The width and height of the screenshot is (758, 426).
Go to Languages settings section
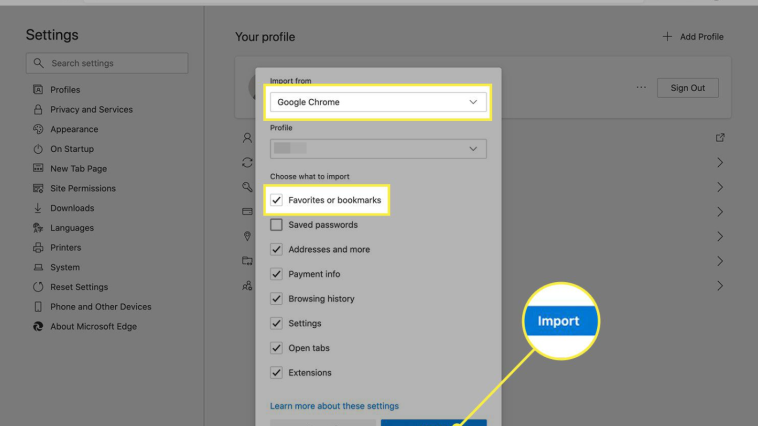pos(72,228)
